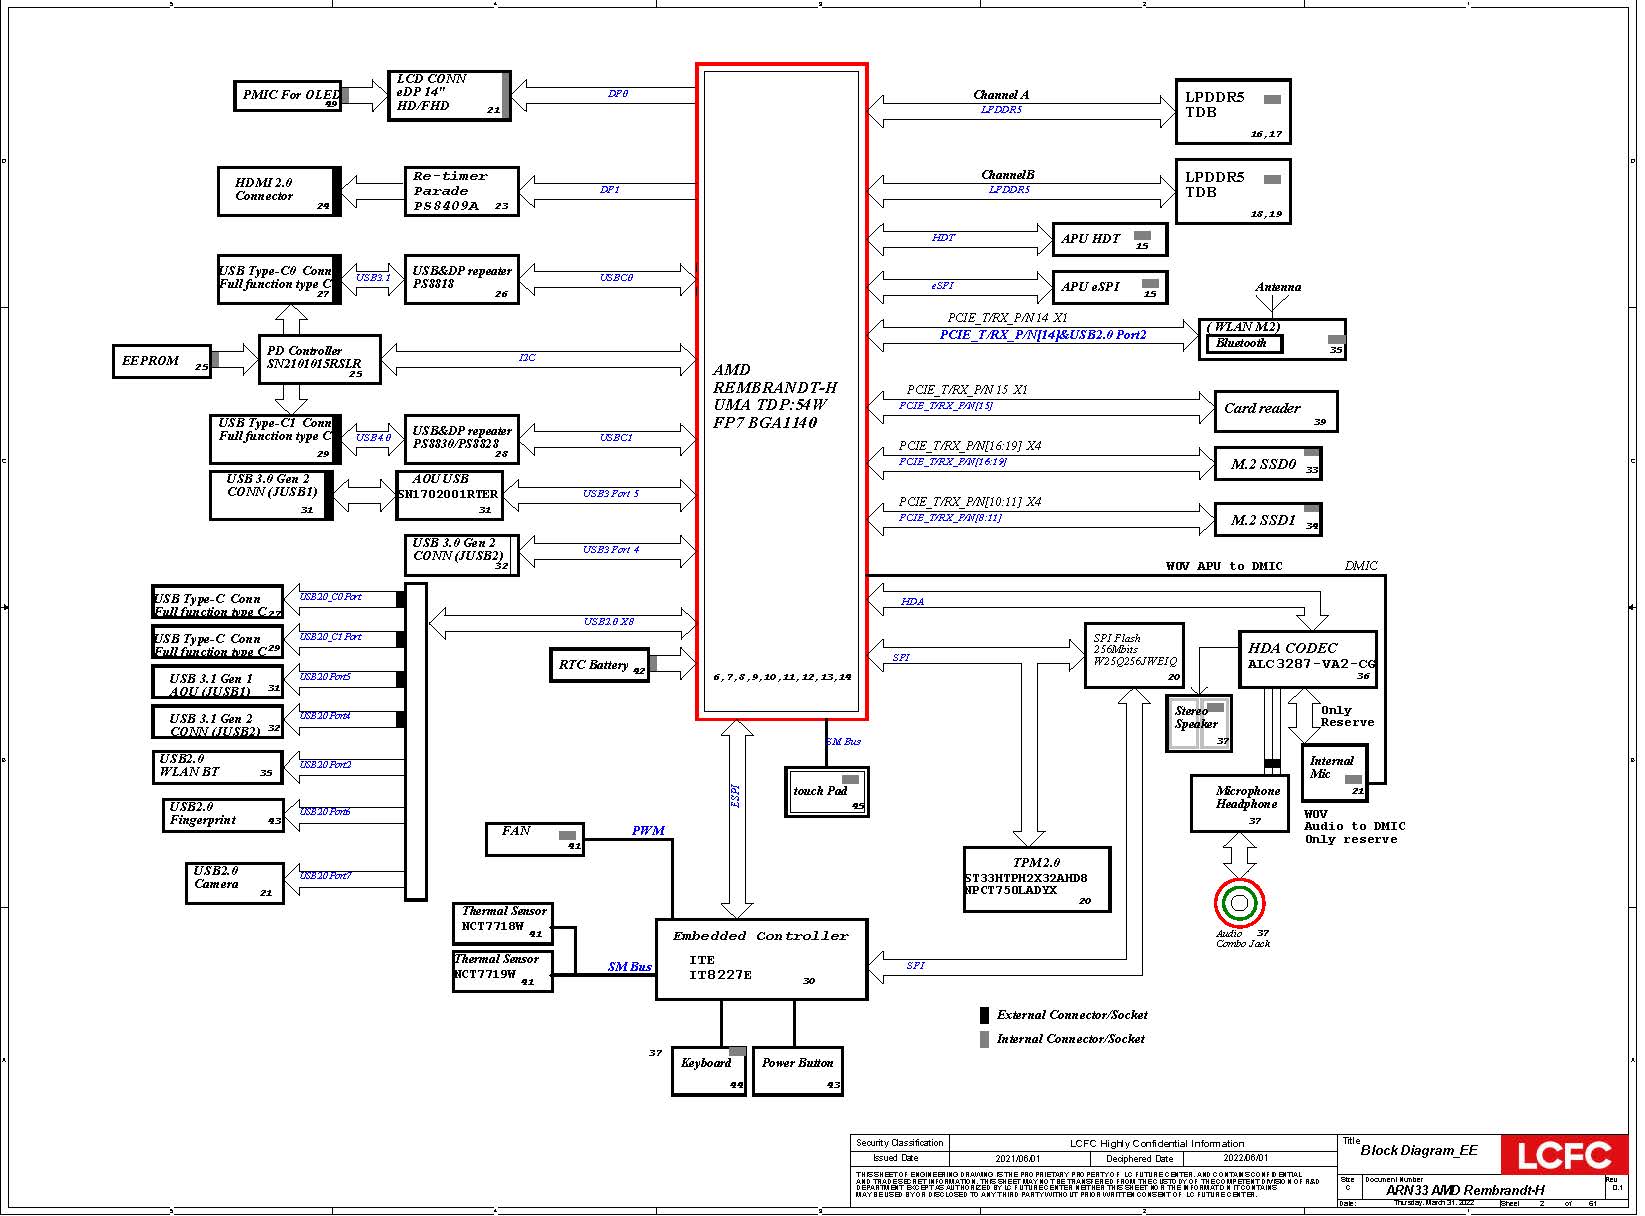The width and height of the screenshot is (1645, 1216).
Task: Click the M.2 SSD0 block
Action: tap(1267, 464)
